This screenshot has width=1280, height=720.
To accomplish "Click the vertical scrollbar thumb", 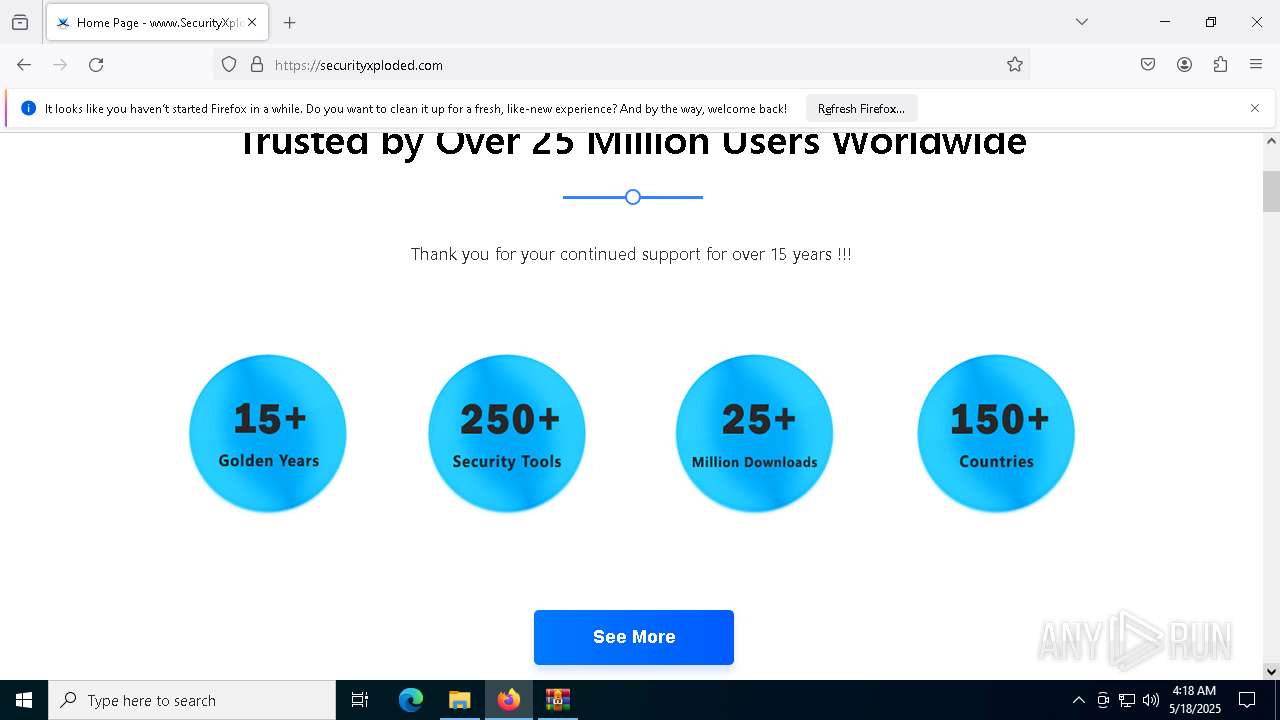I will tap(1271, 191).
